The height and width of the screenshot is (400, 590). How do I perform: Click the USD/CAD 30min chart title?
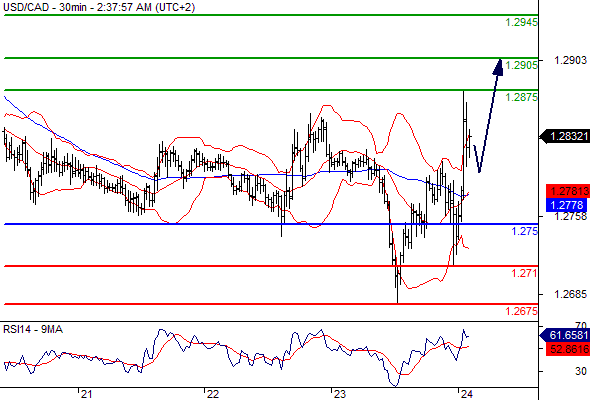pos(99,7)
